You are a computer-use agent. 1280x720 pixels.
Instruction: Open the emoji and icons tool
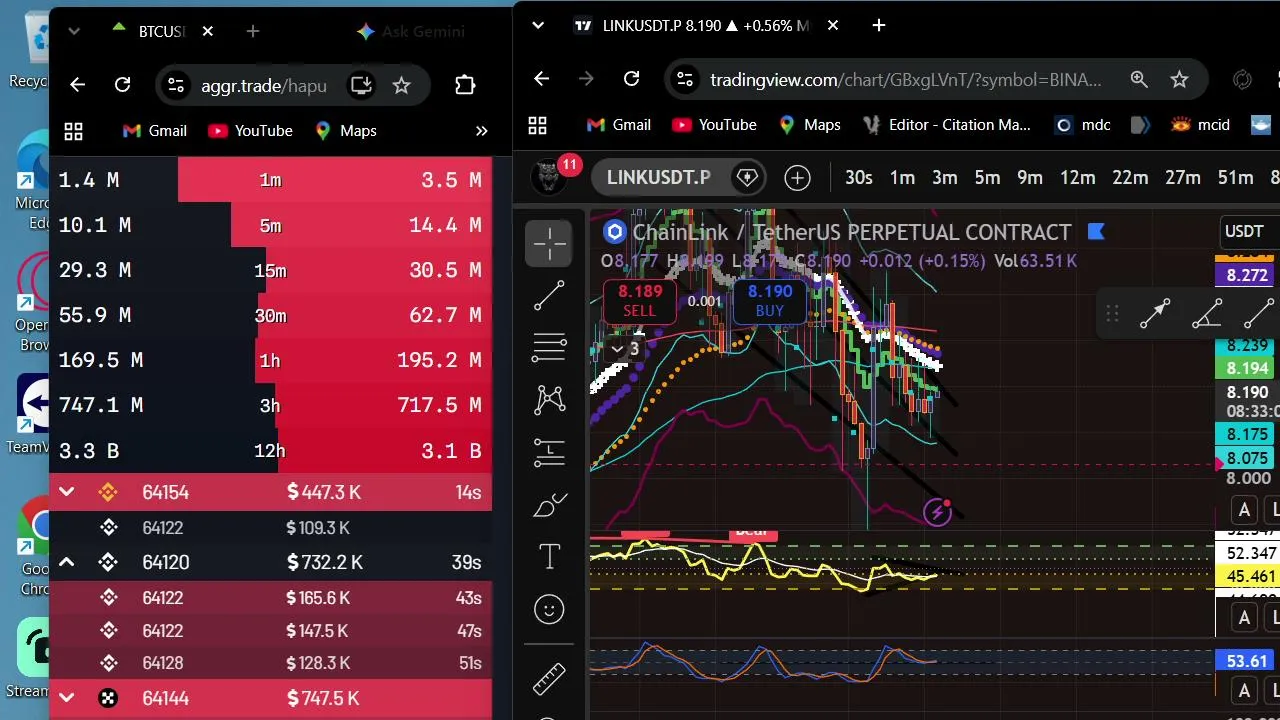coord(549,609)
